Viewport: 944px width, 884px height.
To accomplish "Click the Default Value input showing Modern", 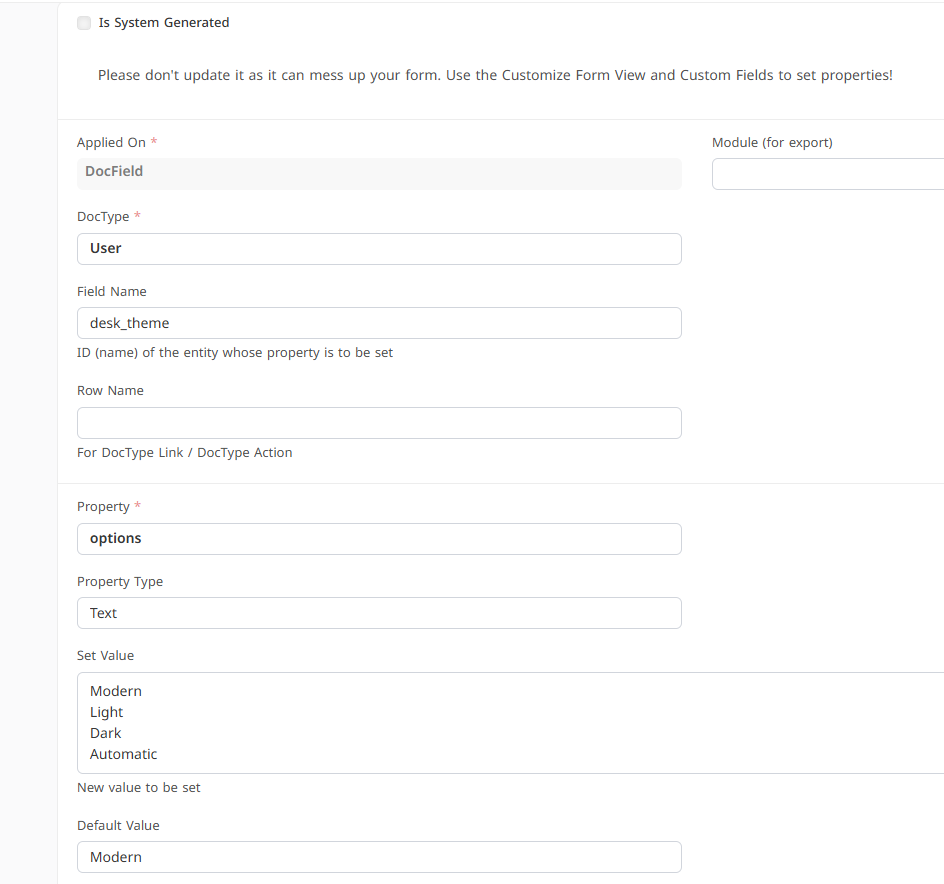I will [379, 857].
